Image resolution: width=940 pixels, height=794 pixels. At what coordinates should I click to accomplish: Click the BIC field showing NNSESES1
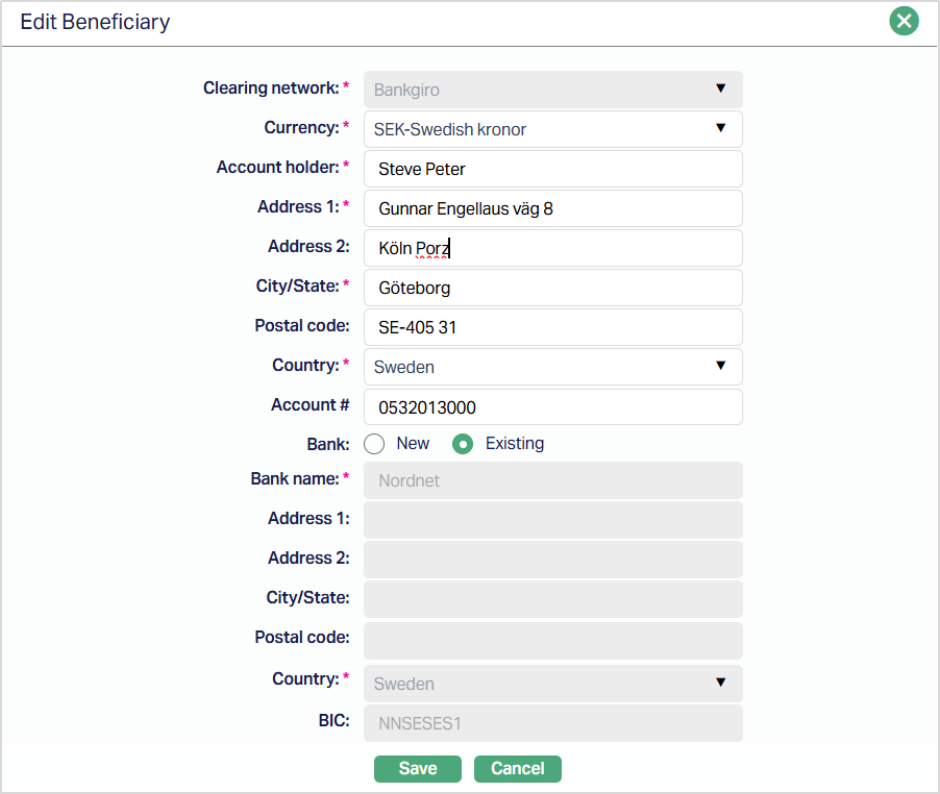[553, 723]
